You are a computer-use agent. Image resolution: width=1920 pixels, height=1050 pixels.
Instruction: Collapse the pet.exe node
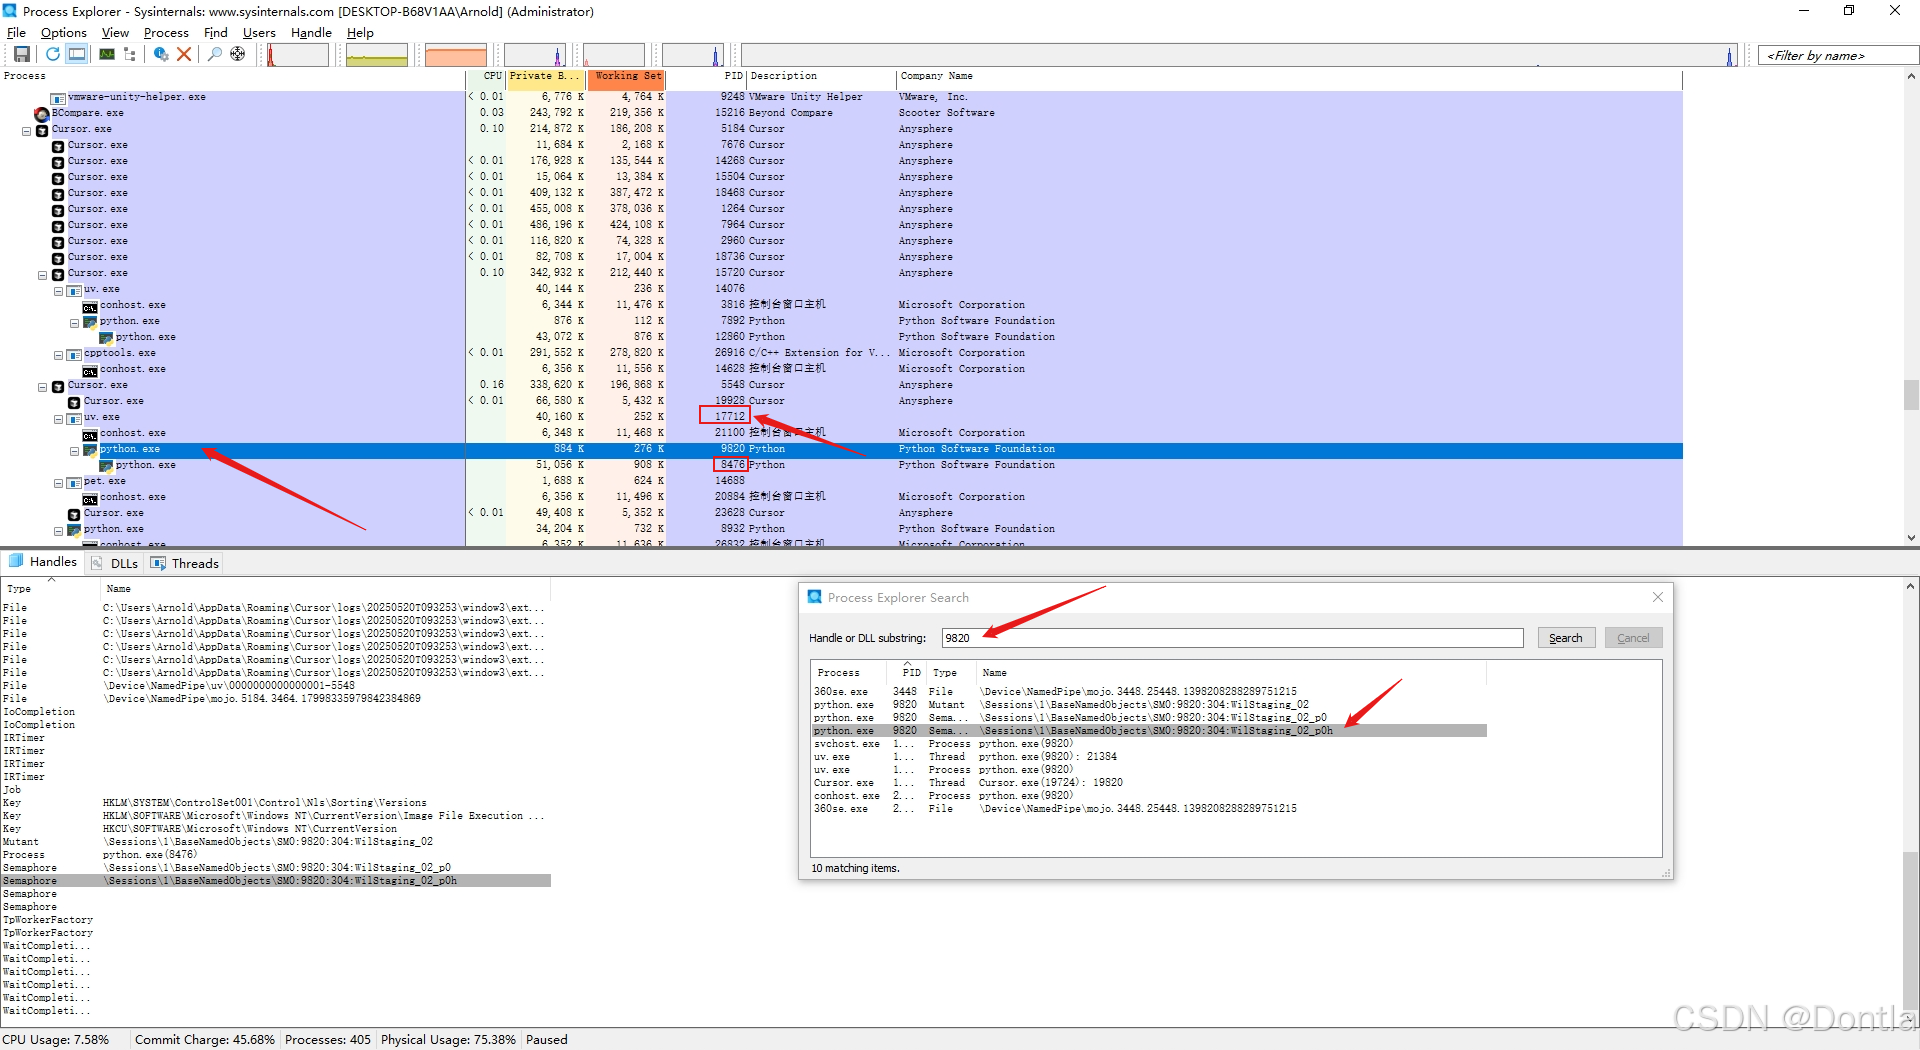pos(59,483)
